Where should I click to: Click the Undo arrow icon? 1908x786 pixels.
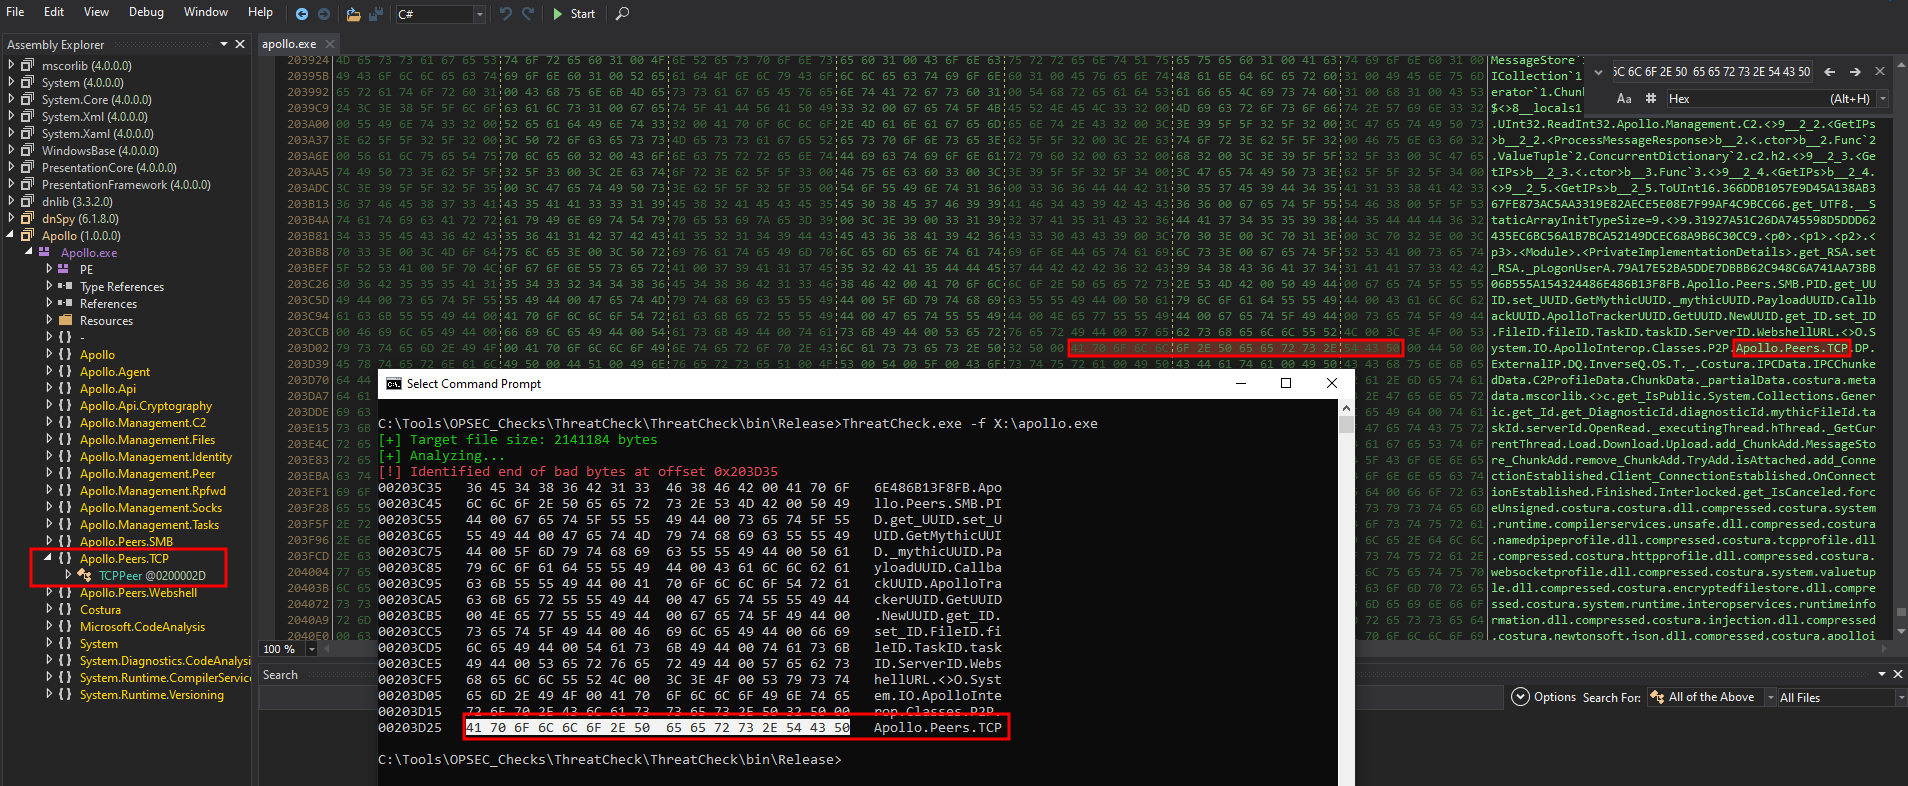pyautogui.click(x=506, y=14)
